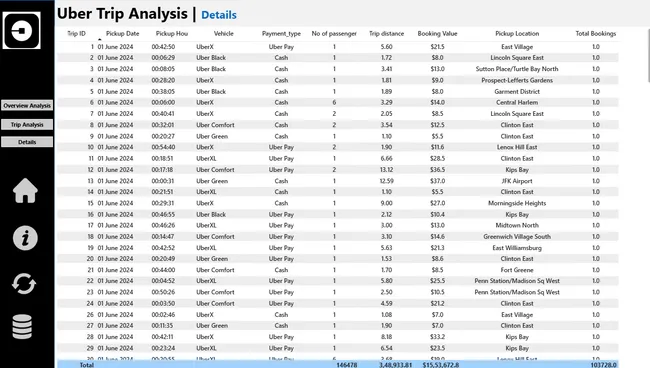This screenshot has width=650, height=368.
Task: Sort by the Vehicle column header
Action: (224, 34)
